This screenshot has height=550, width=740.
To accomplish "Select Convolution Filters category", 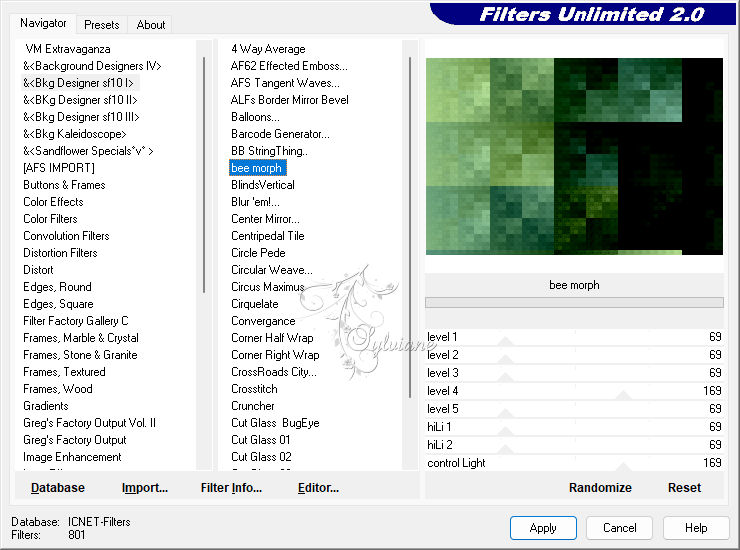I will (66, 236).
